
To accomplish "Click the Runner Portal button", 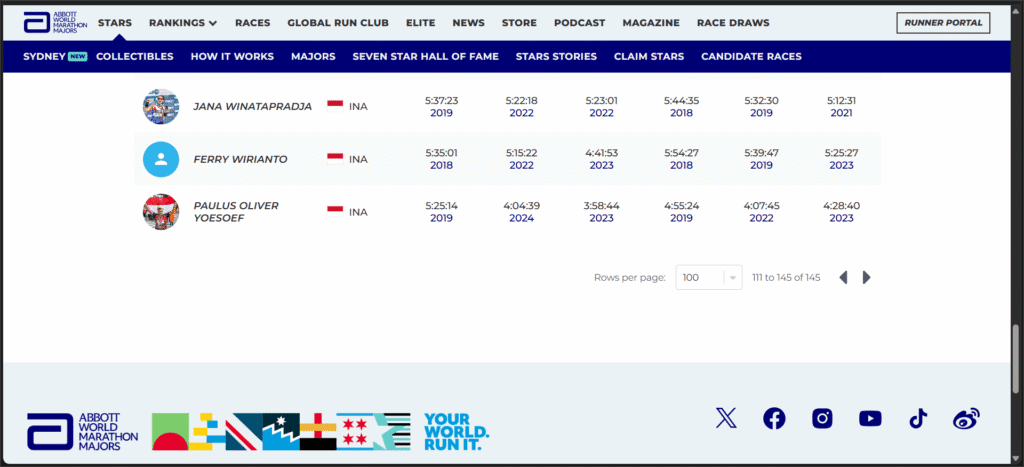I will pos(942,22).
